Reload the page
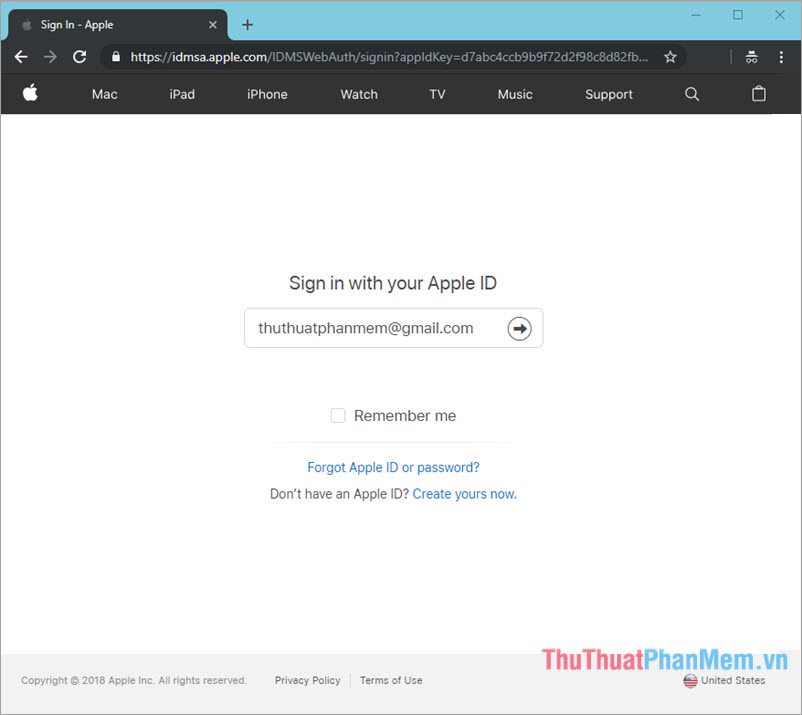The height and width of the screenshot is (715, 802). point(79,57)
